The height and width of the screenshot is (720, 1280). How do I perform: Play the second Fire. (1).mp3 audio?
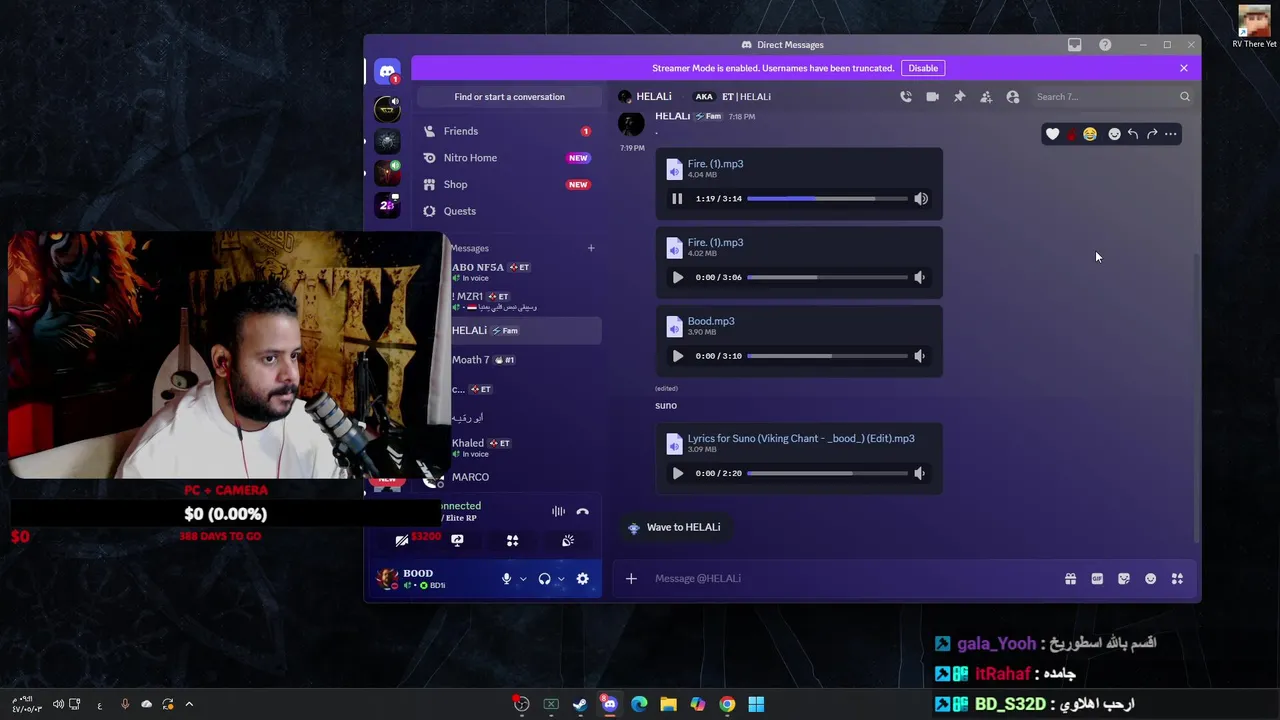point(677,278)
